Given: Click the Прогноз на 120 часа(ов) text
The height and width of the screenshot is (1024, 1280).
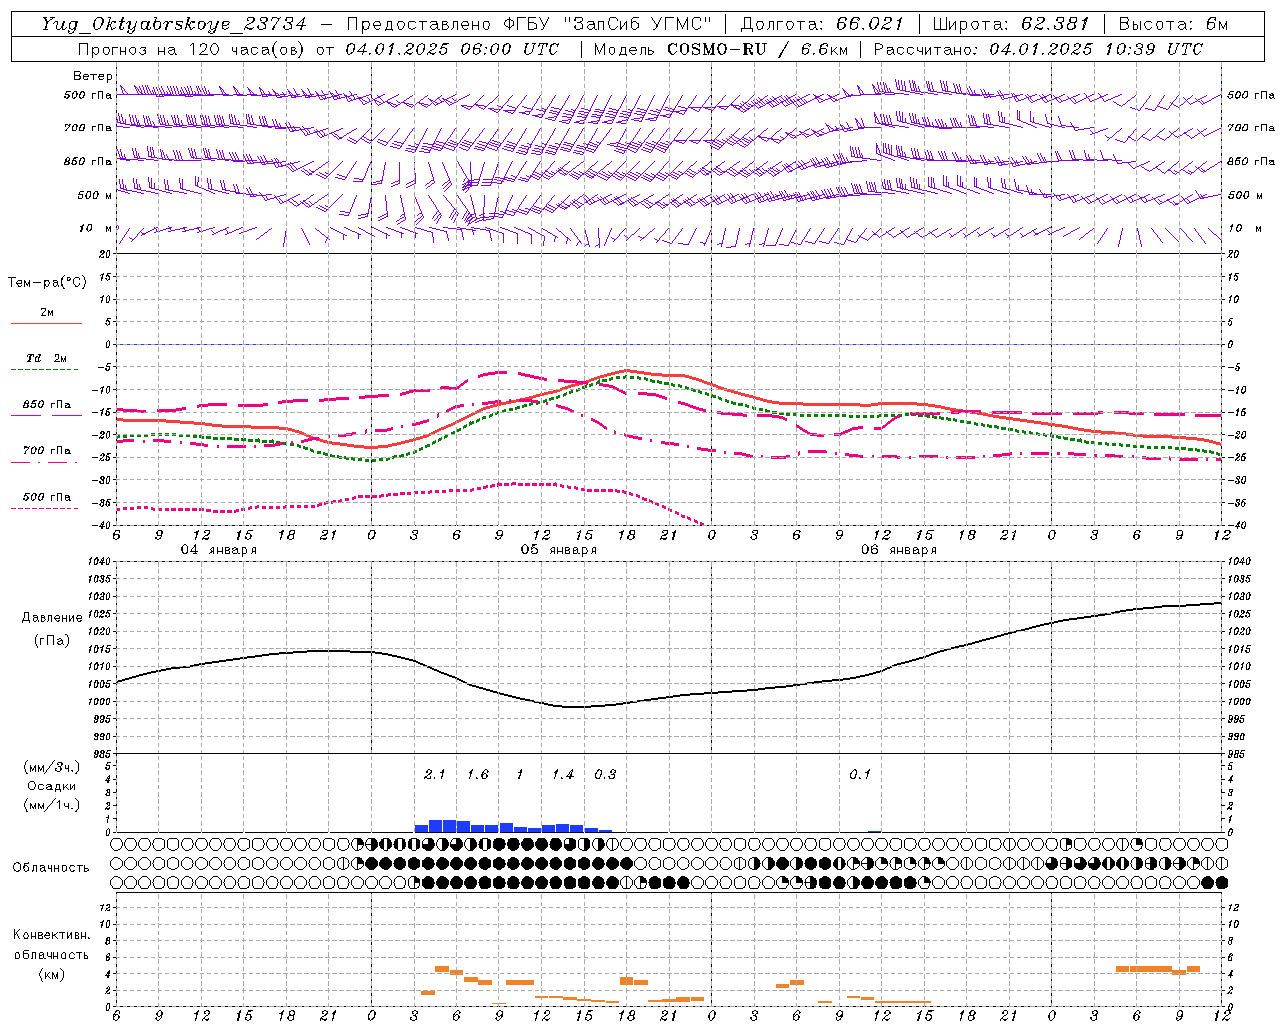Looking at the screenshot, I should [x=194, y=49].
